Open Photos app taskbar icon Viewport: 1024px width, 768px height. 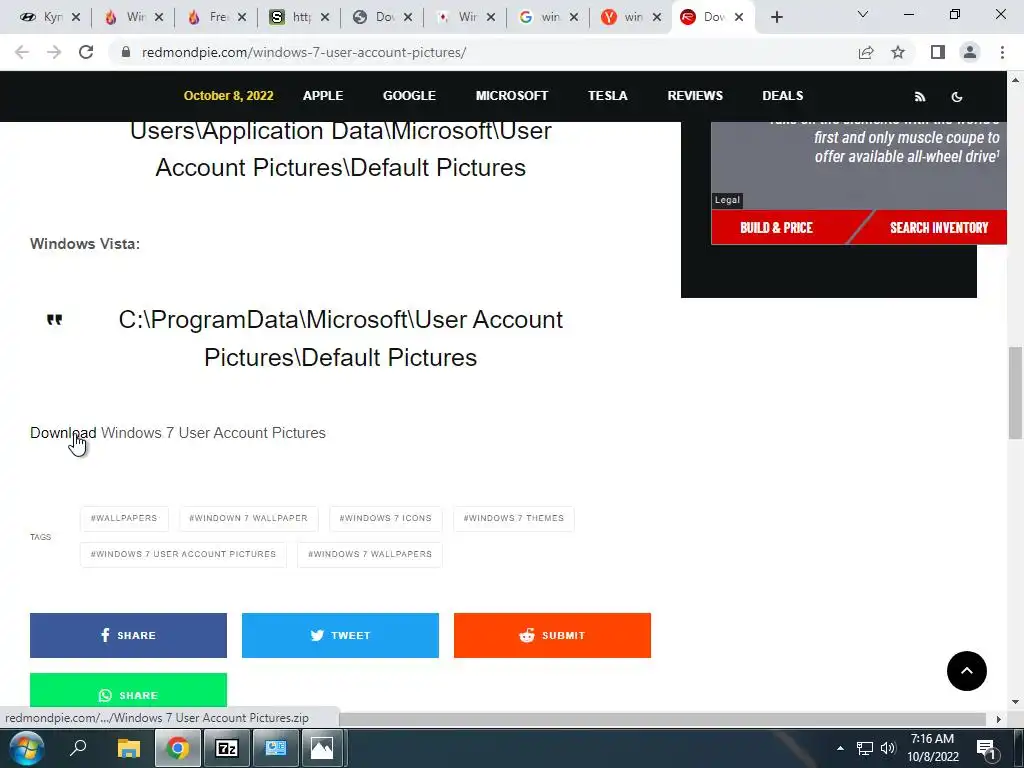[321, 748]
